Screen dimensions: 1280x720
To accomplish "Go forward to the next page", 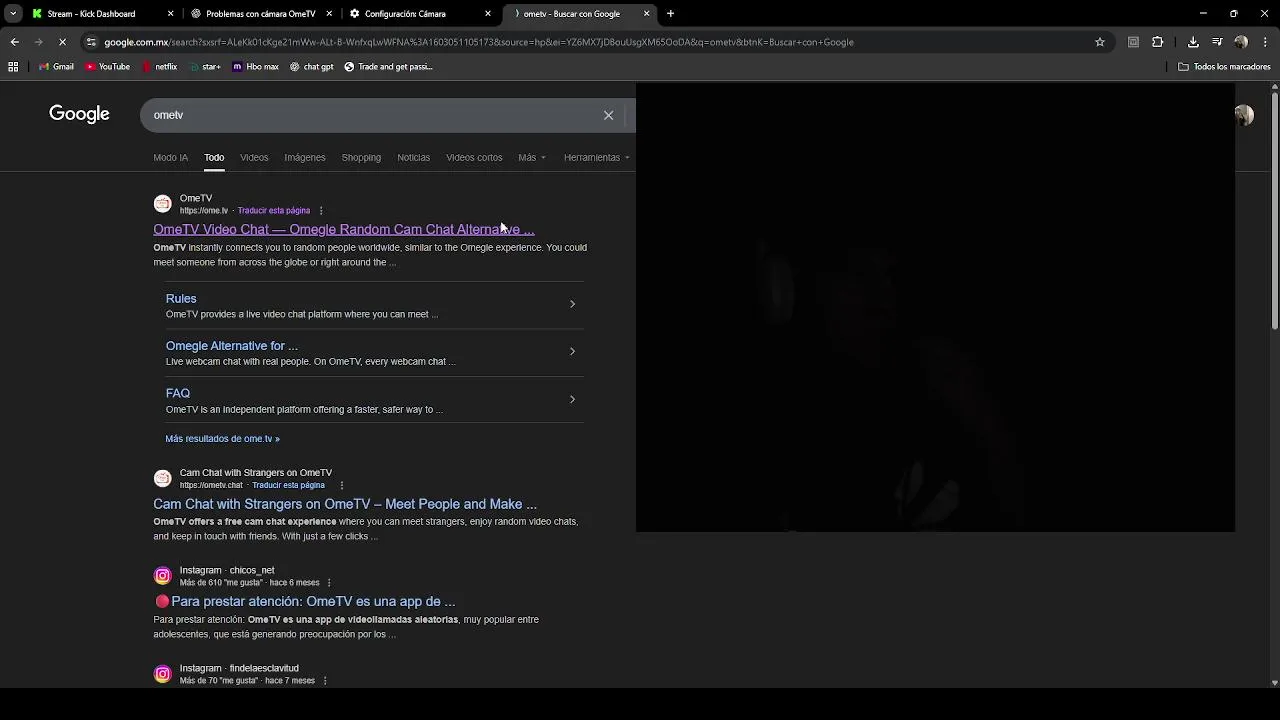I will click(38, 42).
